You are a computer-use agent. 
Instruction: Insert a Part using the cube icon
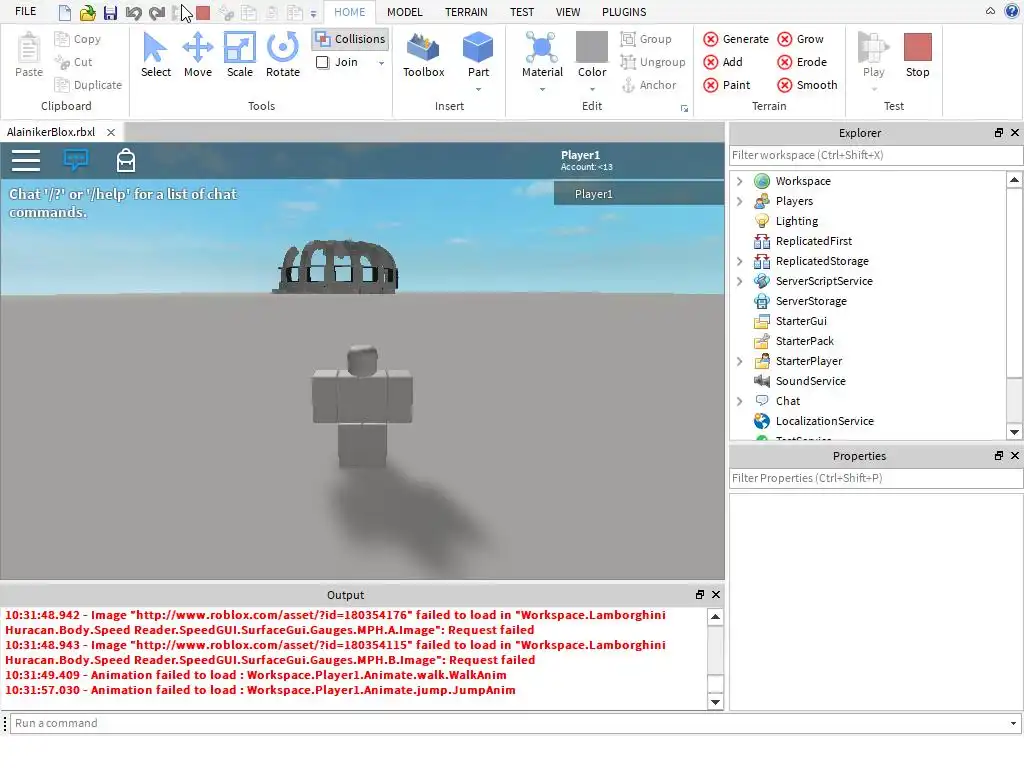coord(478,47)
